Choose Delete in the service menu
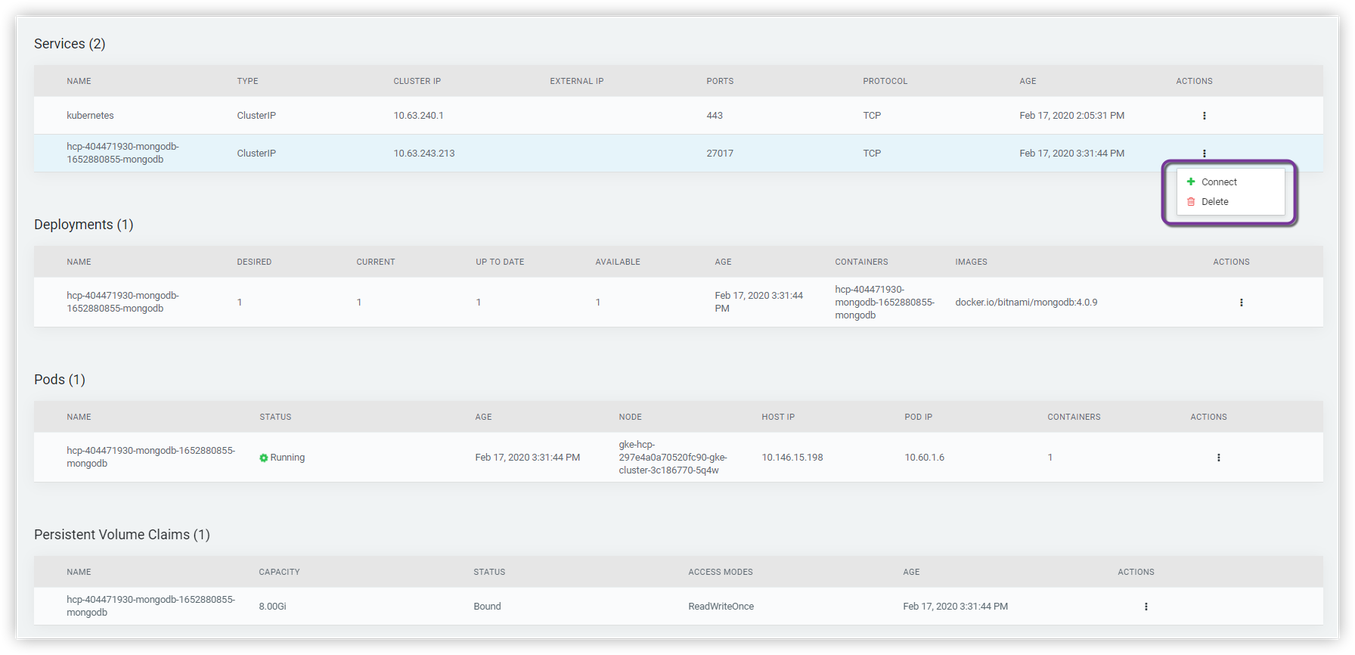This screenshot has width=1355, height=655. click(1215, 202)
